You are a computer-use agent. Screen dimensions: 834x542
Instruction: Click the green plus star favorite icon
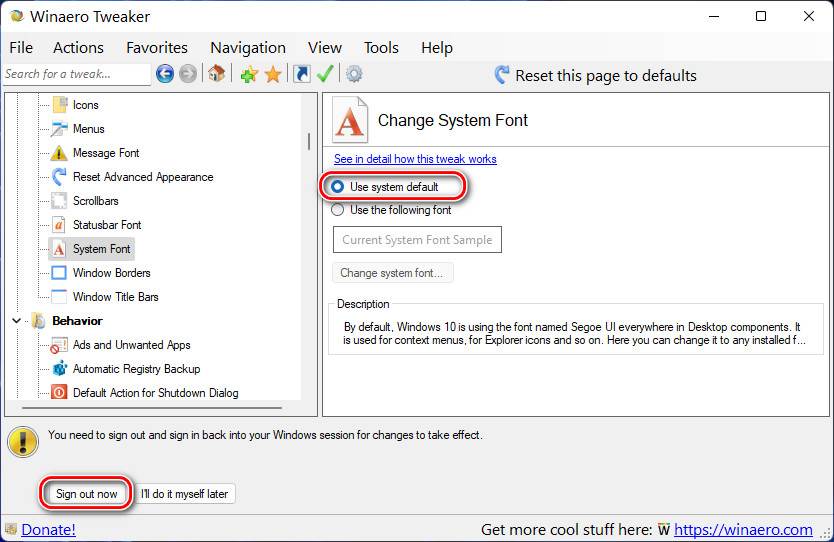click(x=249, y=74)
